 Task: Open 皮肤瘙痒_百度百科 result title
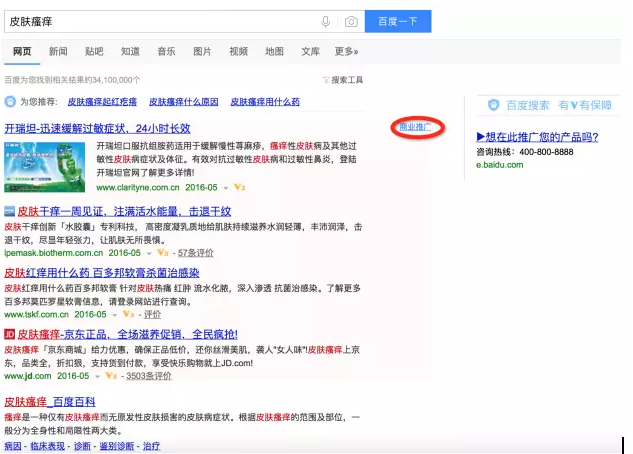click(x=50, y=402)
